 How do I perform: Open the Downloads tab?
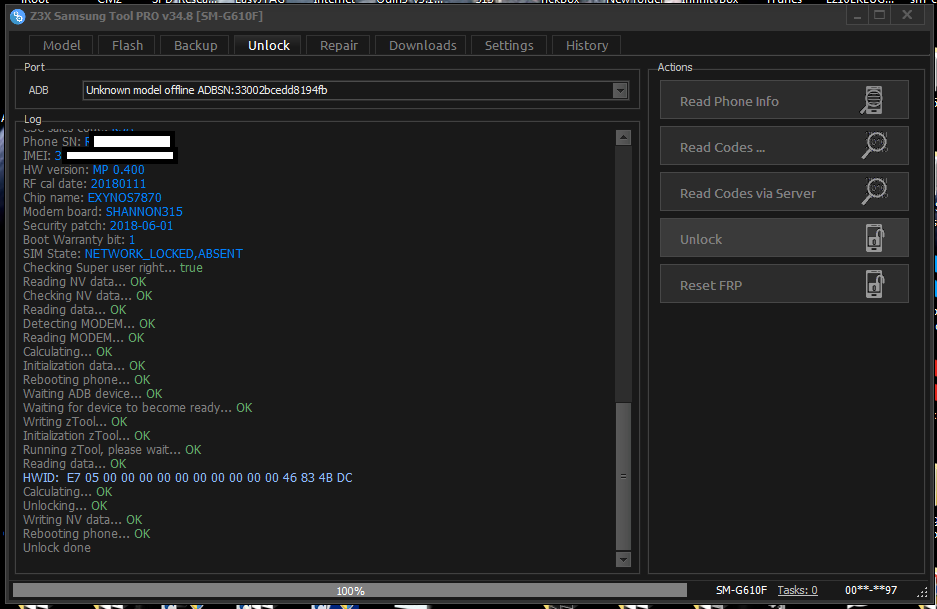coord(422,45)
